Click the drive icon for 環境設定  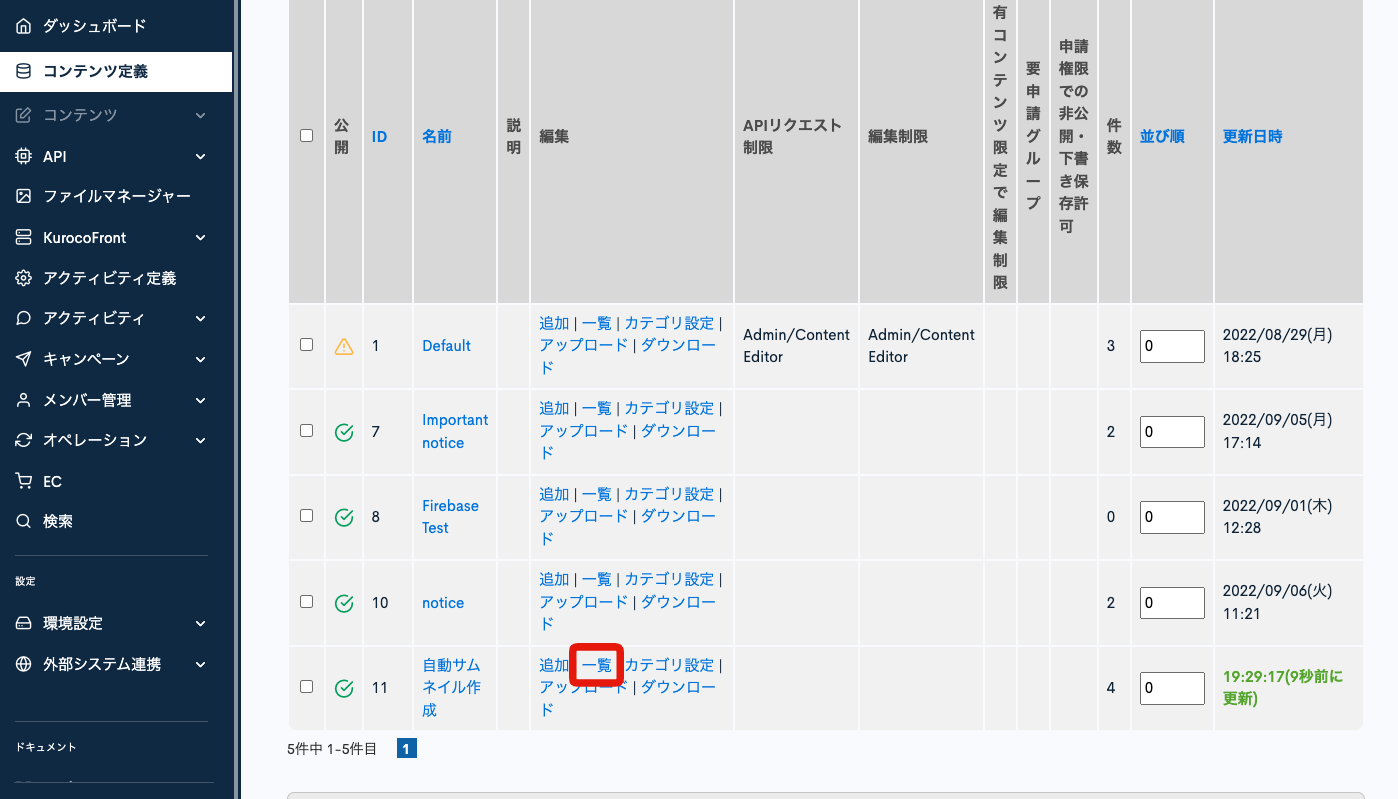24,623
